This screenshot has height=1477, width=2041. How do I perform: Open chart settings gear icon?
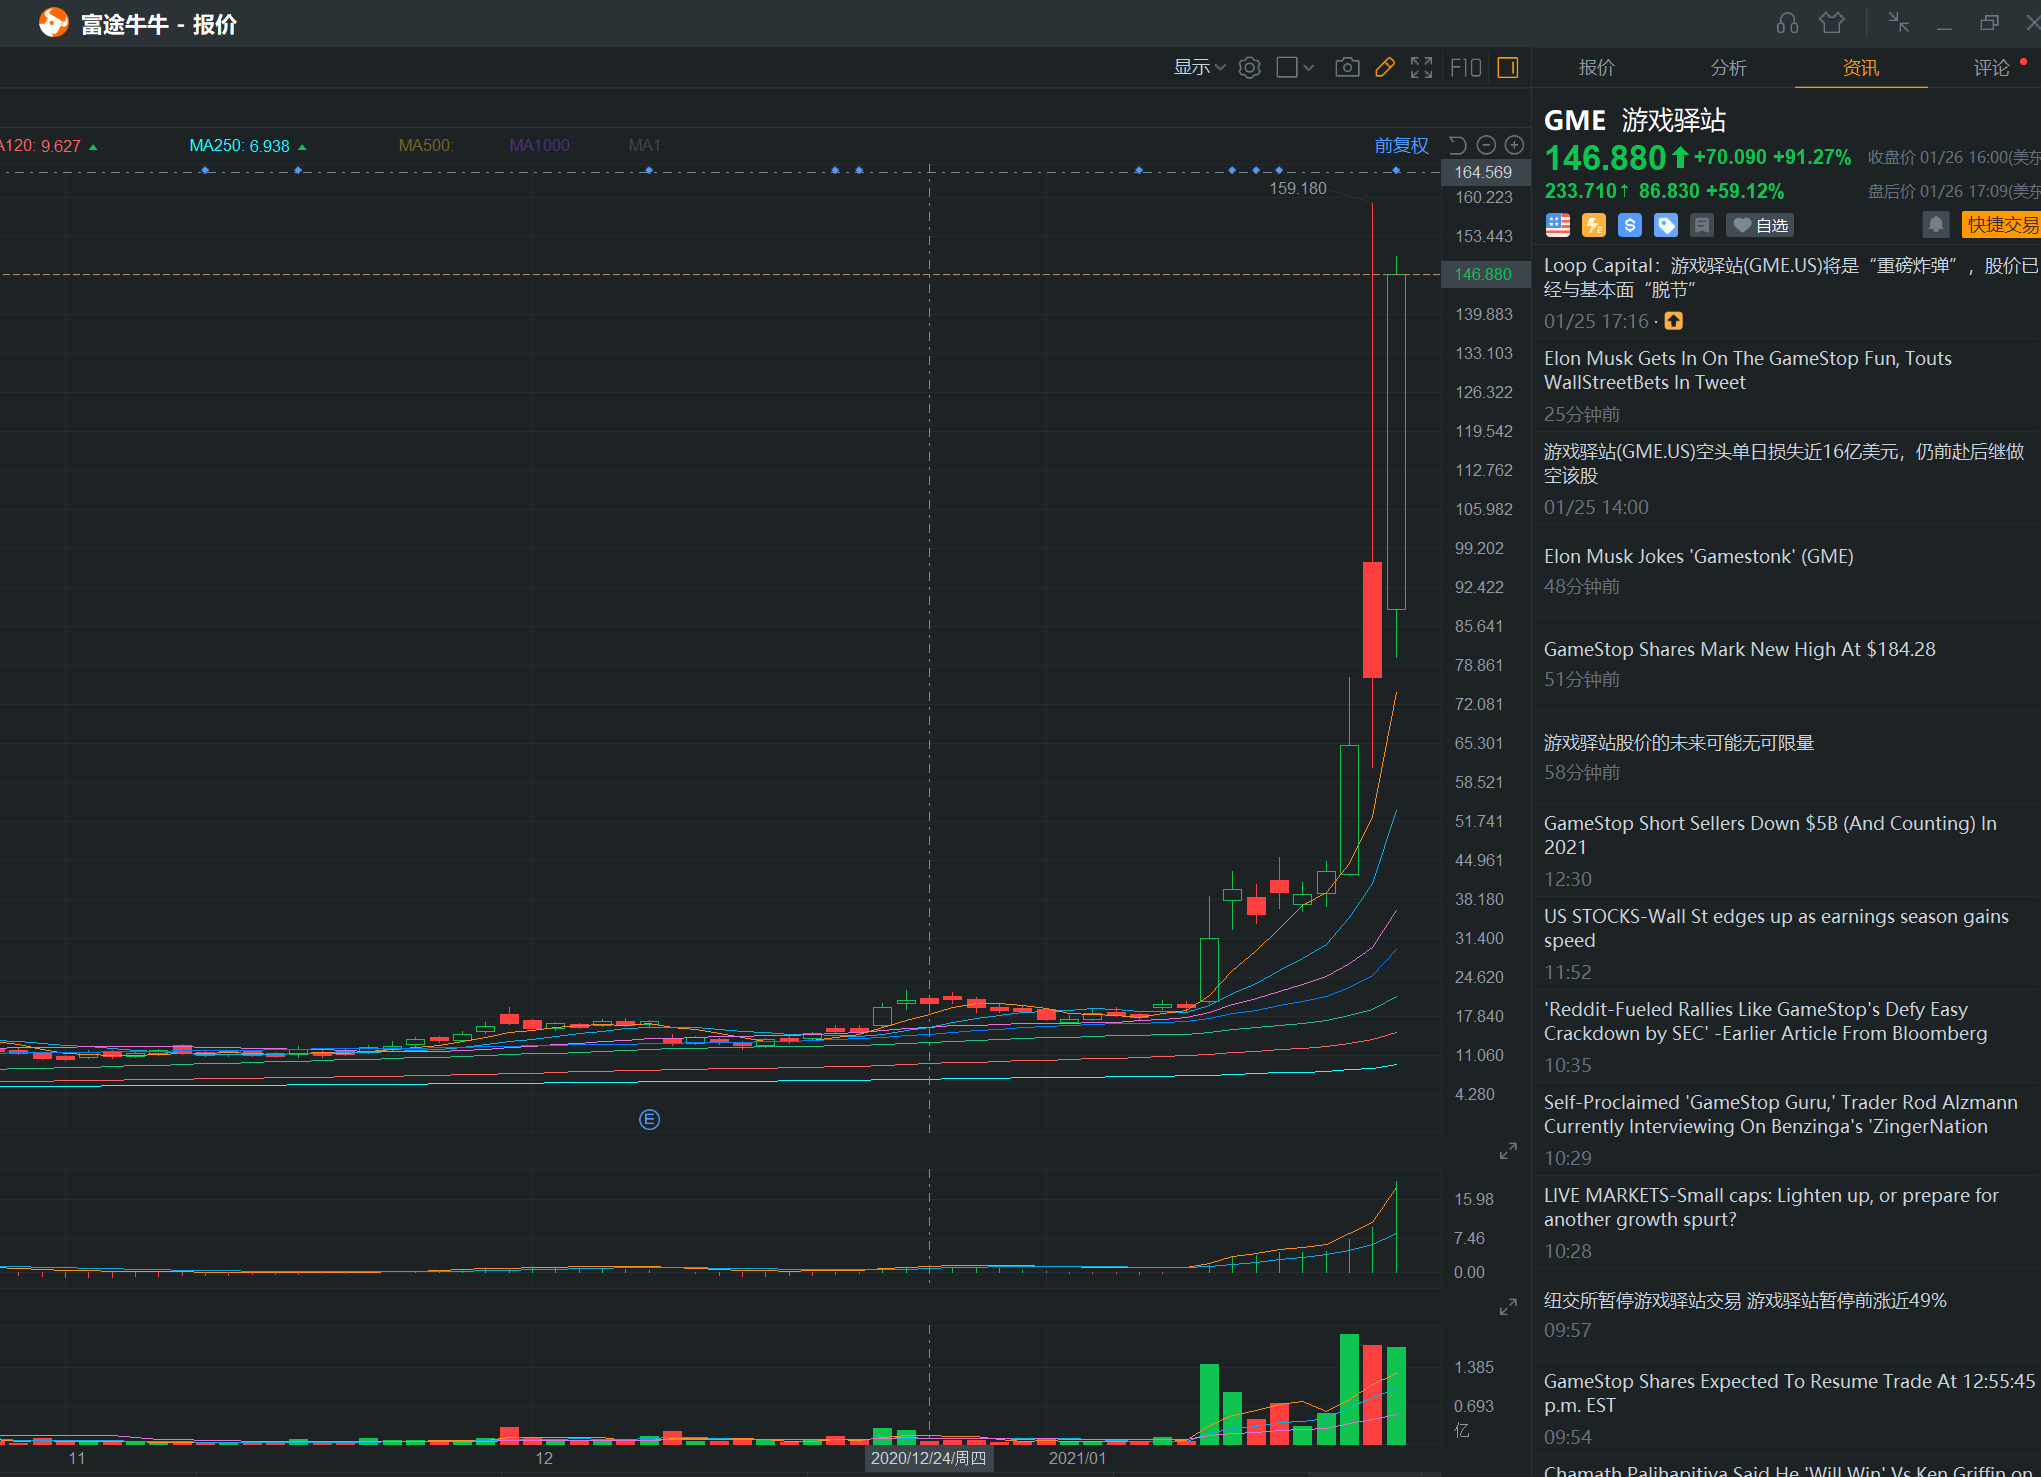1249,67
